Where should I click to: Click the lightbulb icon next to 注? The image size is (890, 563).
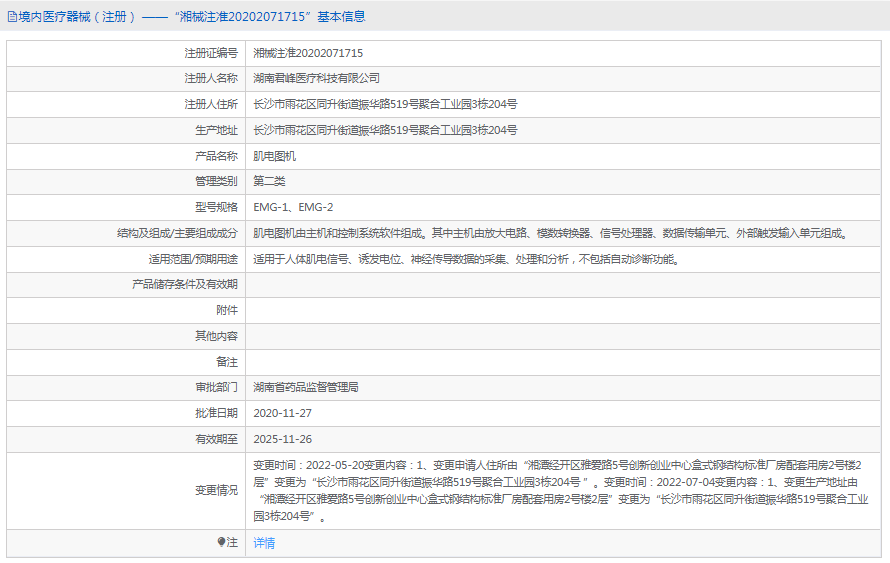click(221, 542)
